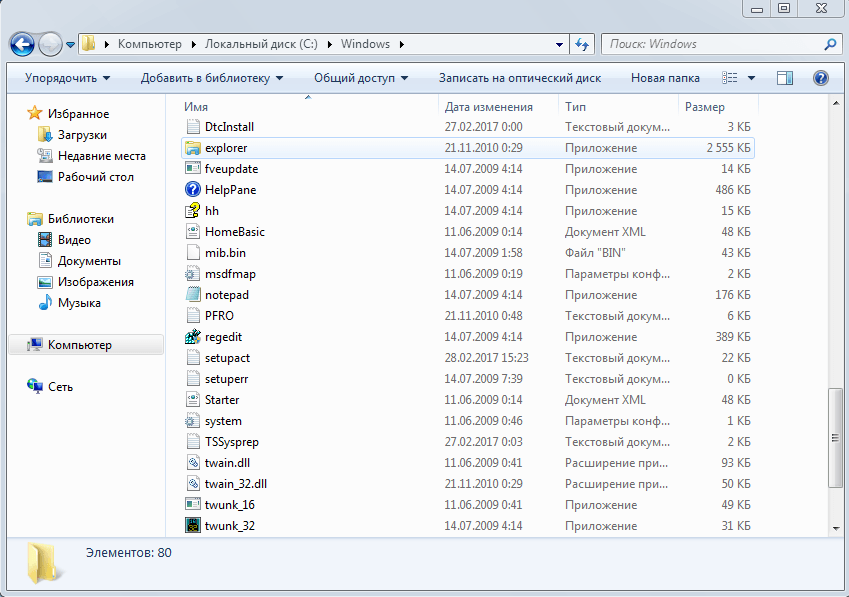The height and width of the screenshot is (597, 849).
Task: Toggle the preview pane icon
Action: pyautogui.click(x=785, y=78)
